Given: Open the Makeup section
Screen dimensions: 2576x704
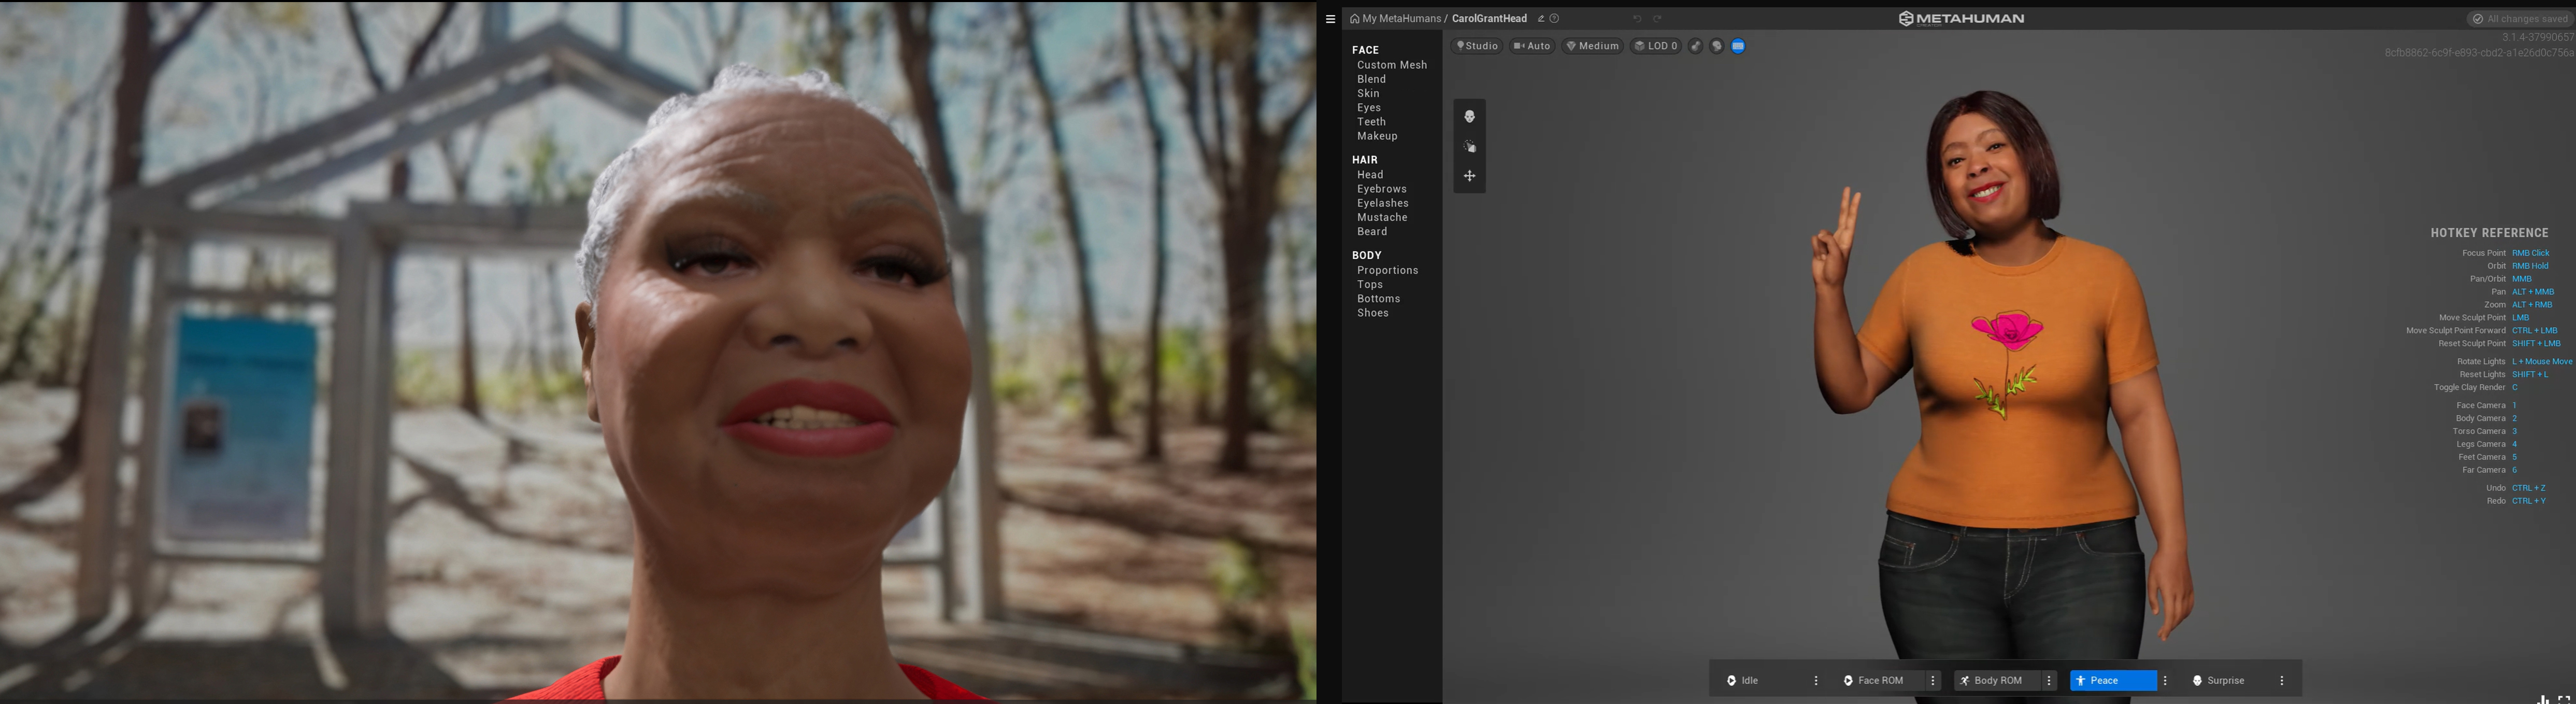Looking at the screenshot, I should coord(1377,136).
